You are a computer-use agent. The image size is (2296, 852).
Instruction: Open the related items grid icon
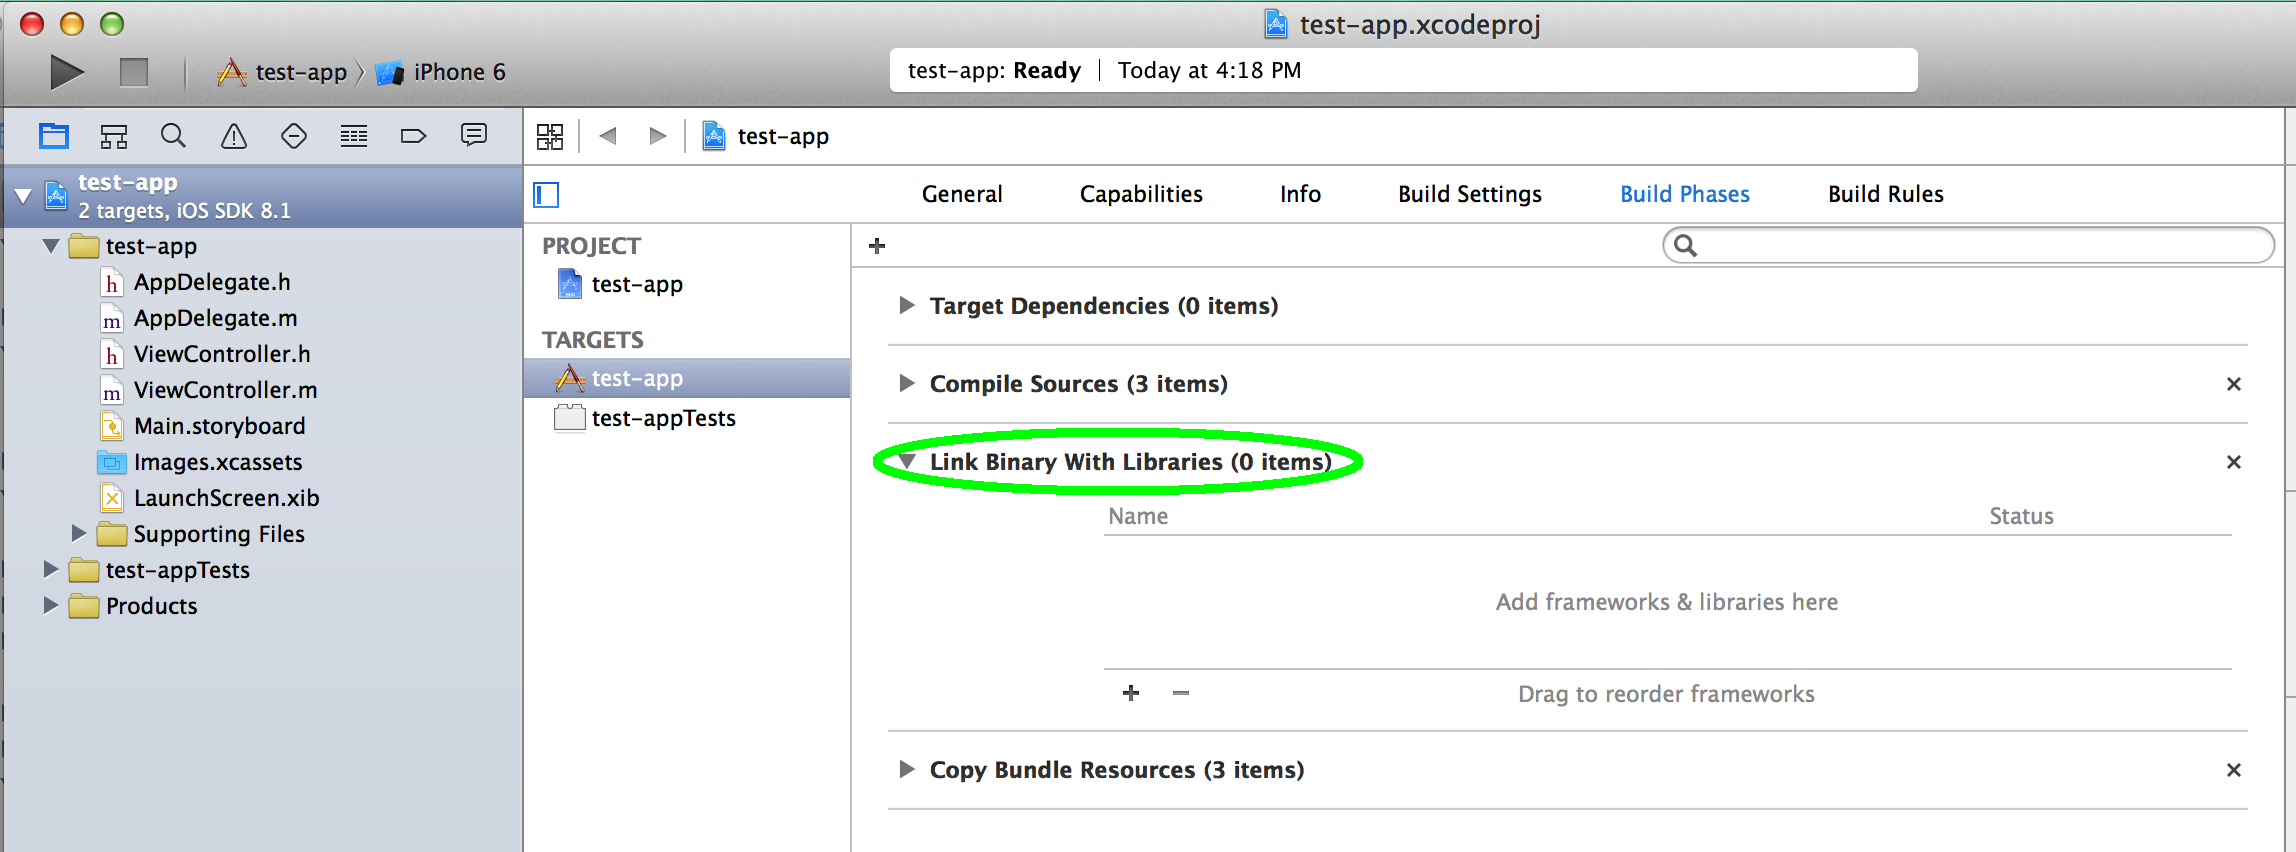click(550, 136)
